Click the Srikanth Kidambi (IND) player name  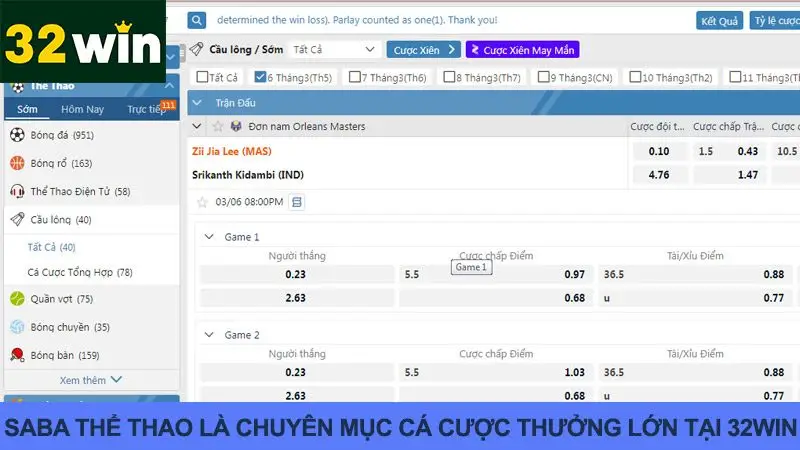[x=248, y=174]
